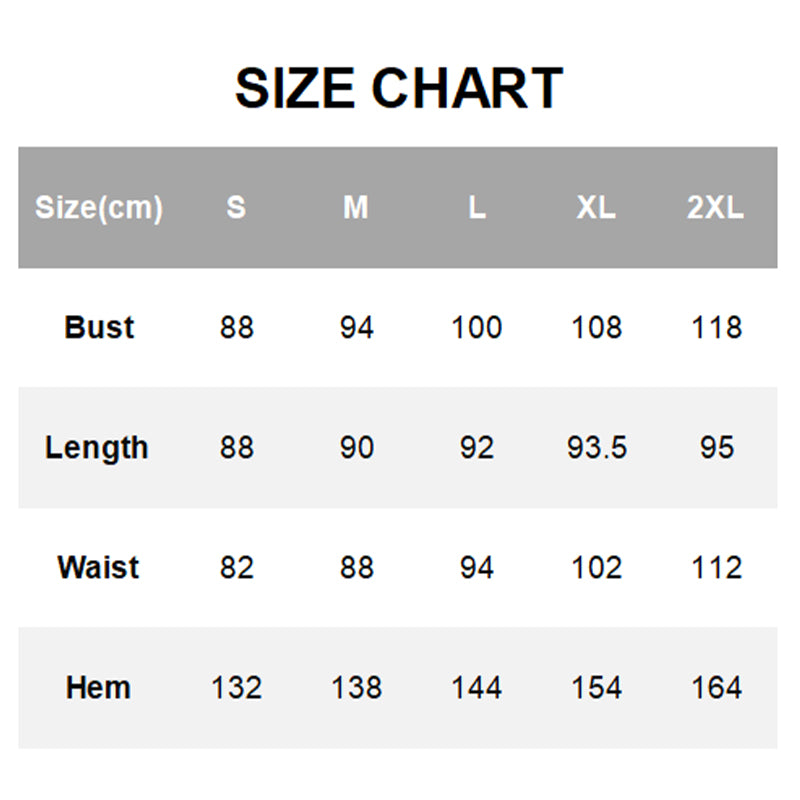Image resolution: width=800 pixels, height=800 pixels.
Task: Click the SIZE CHART title
Action: click(x=399, y=88)
